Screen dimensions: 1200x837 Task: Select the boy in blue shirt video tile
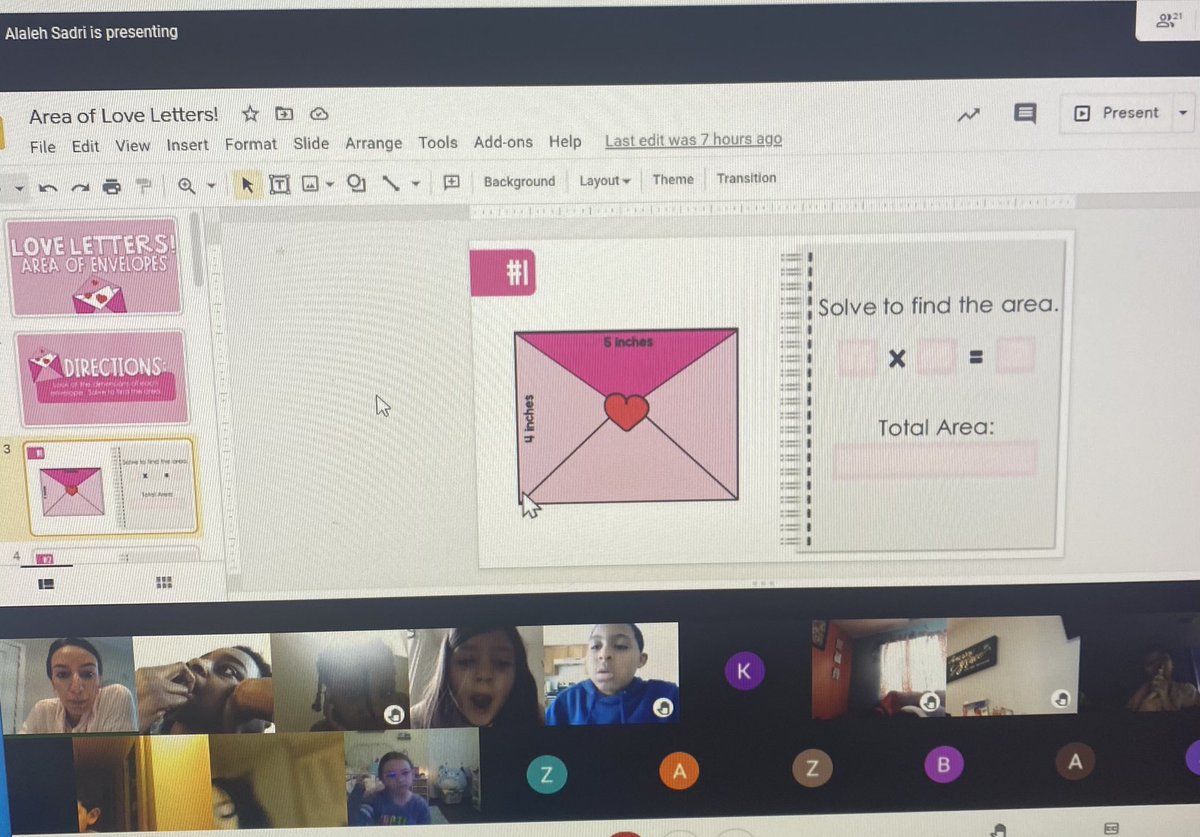611,673
